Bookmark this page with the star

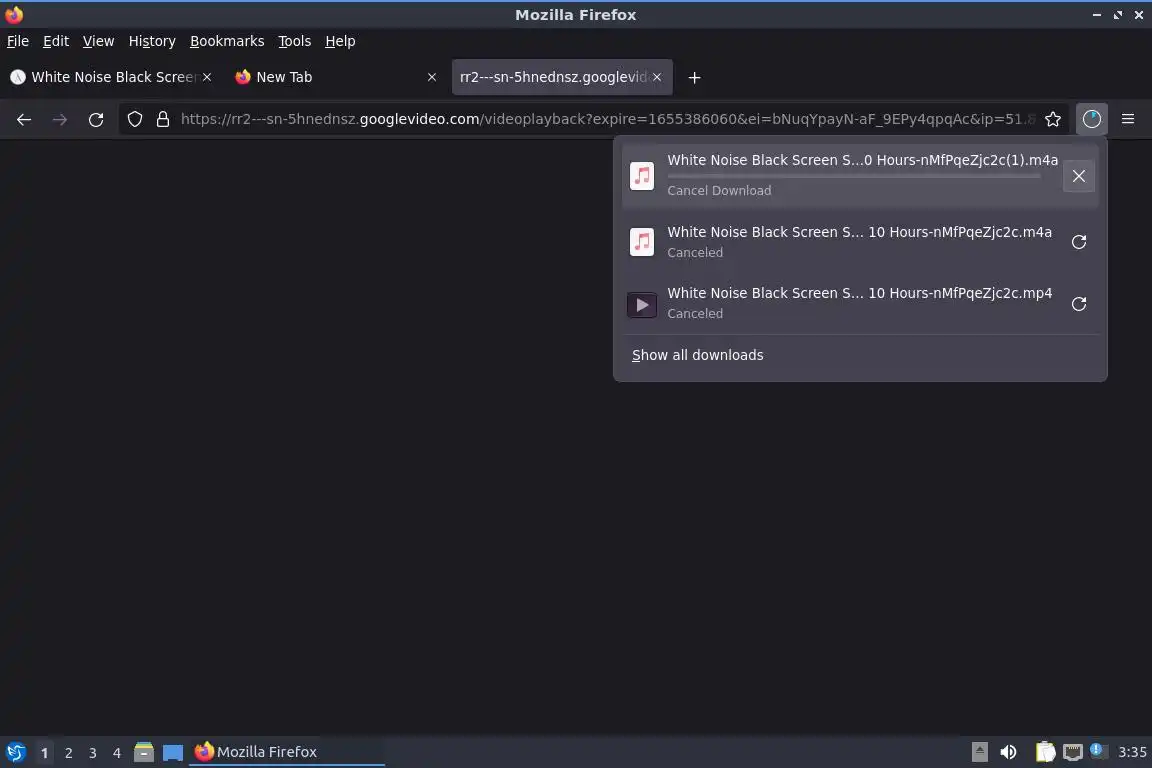pyautogui.click(x=1053, y=119)
